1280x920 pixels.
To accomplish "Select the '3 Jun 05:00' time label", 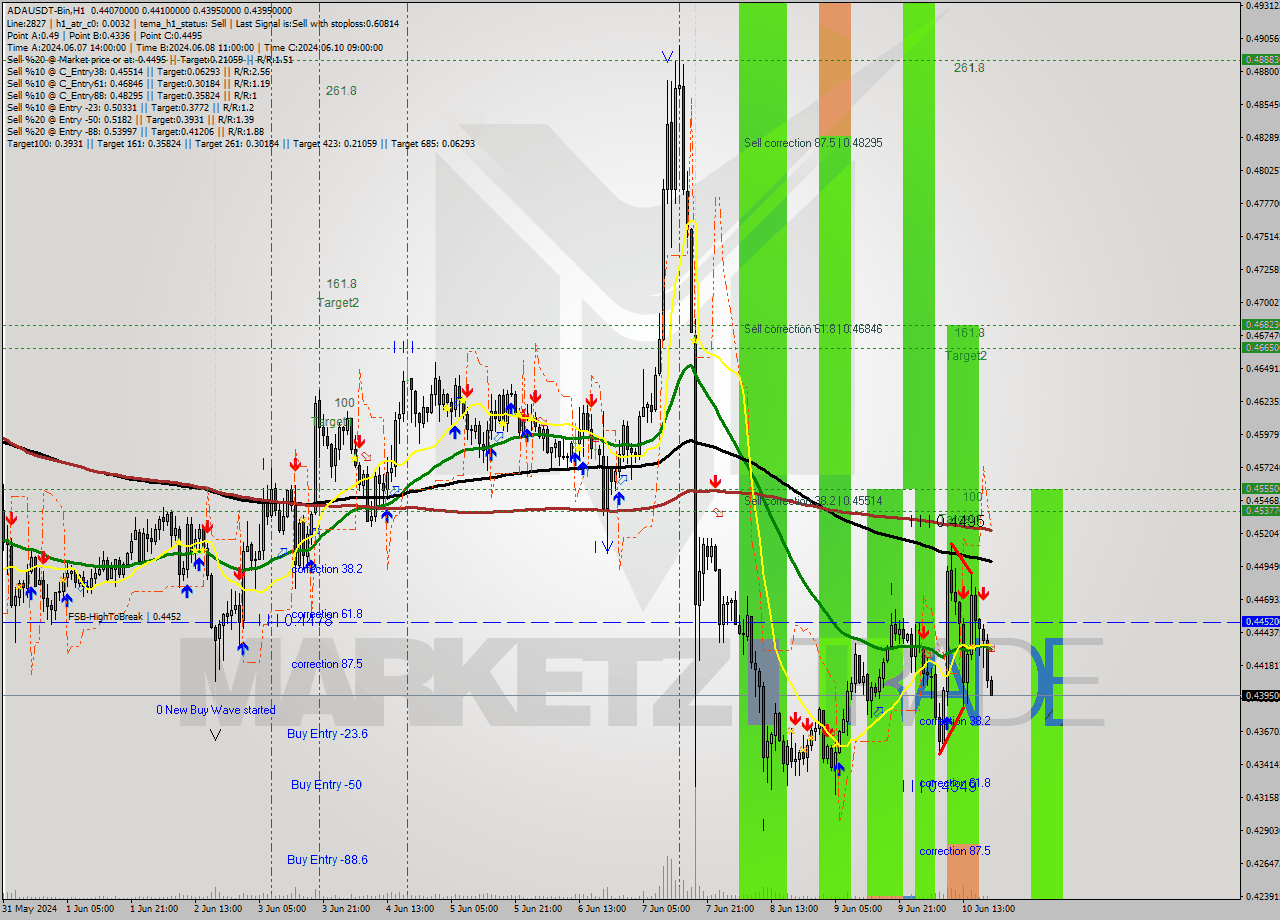I will coord(282,909).
